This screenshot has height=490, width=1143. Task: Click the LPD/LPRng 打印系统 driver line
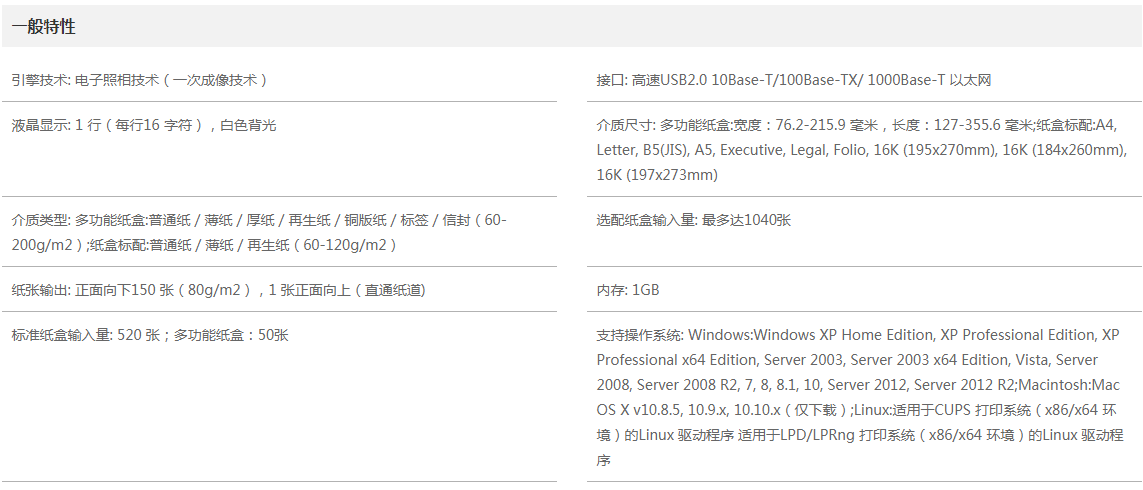pos(859,435)
